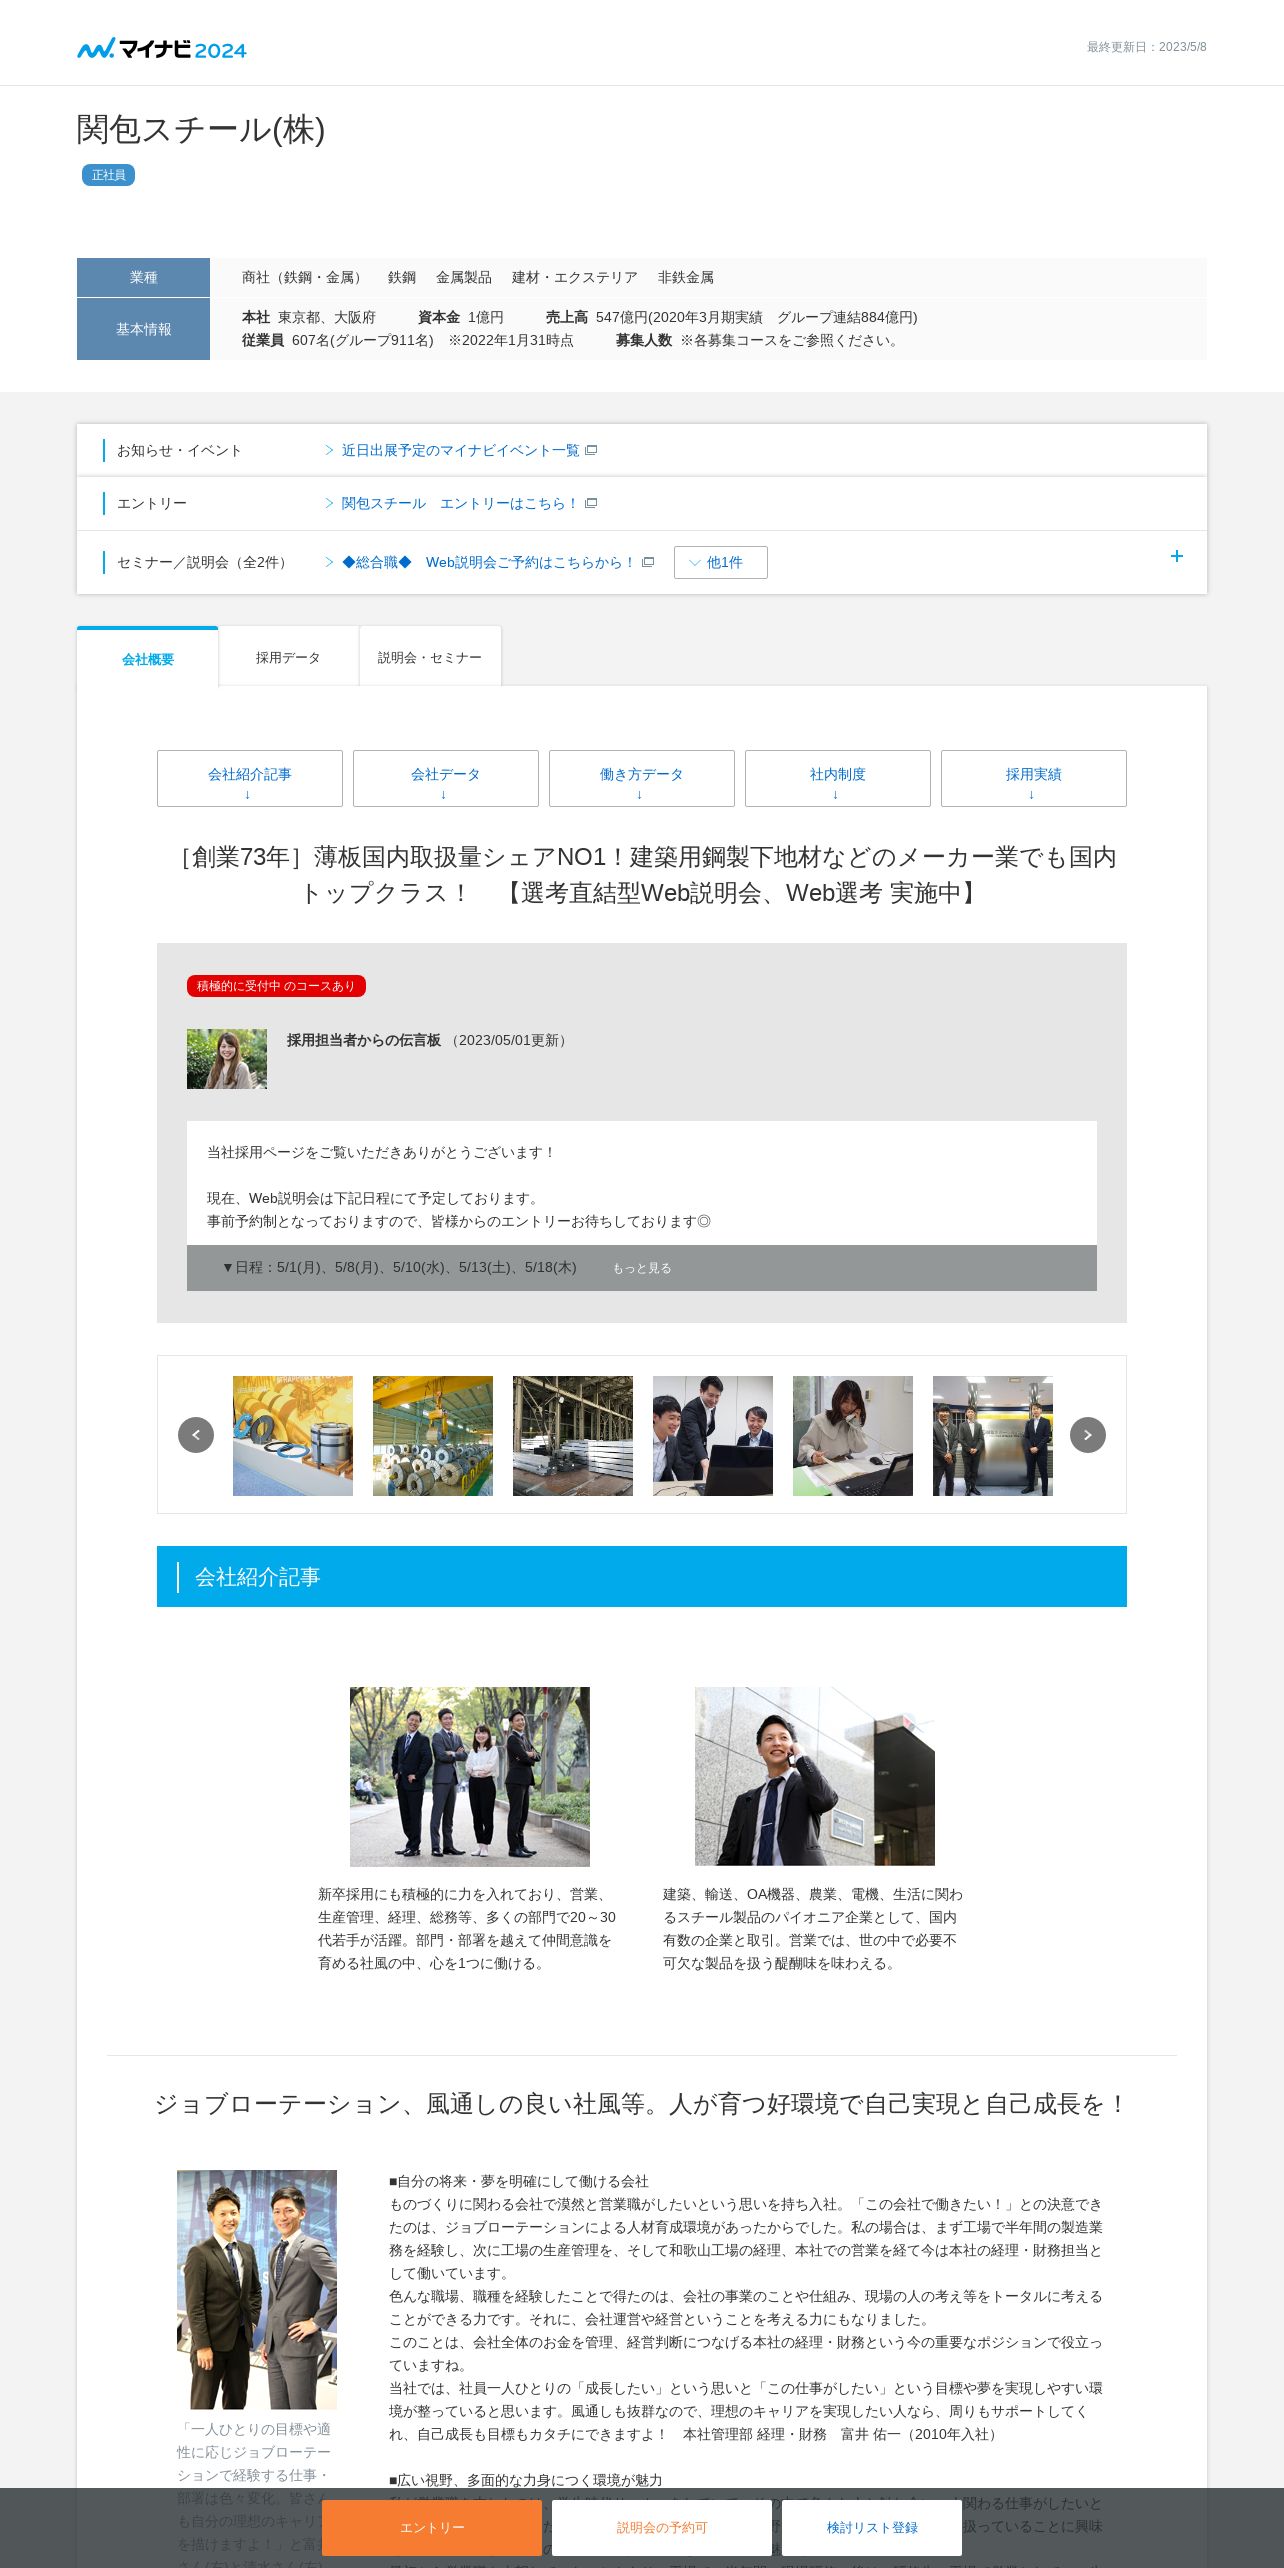Switch to the 説明会・セミナー tab

(430, 657)
